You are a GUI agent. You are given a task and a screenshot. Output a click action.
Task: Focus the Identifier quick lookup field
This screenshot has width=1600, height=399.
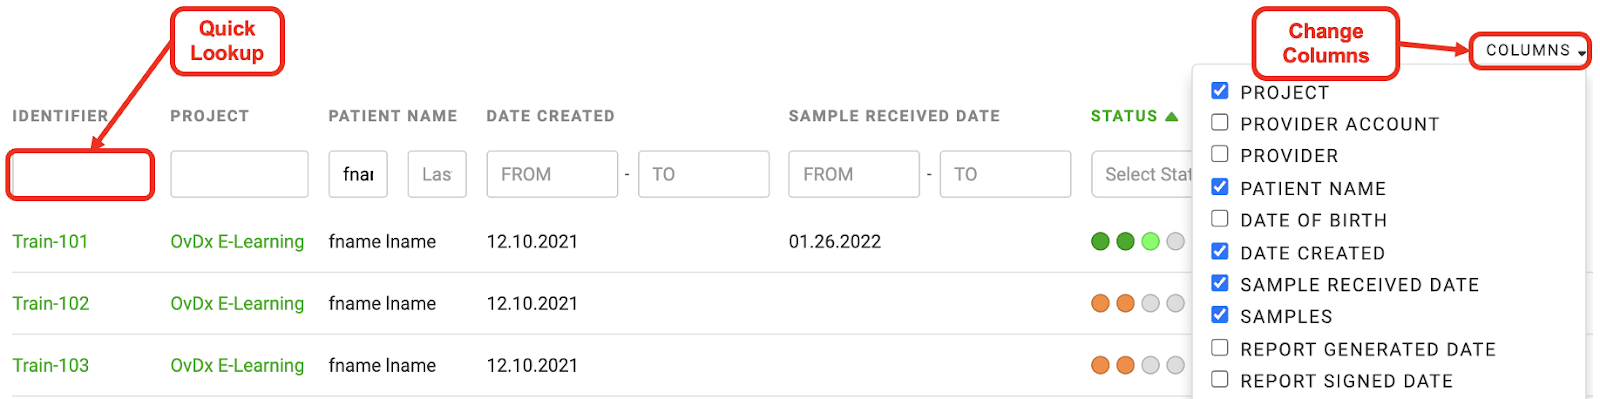80,175
